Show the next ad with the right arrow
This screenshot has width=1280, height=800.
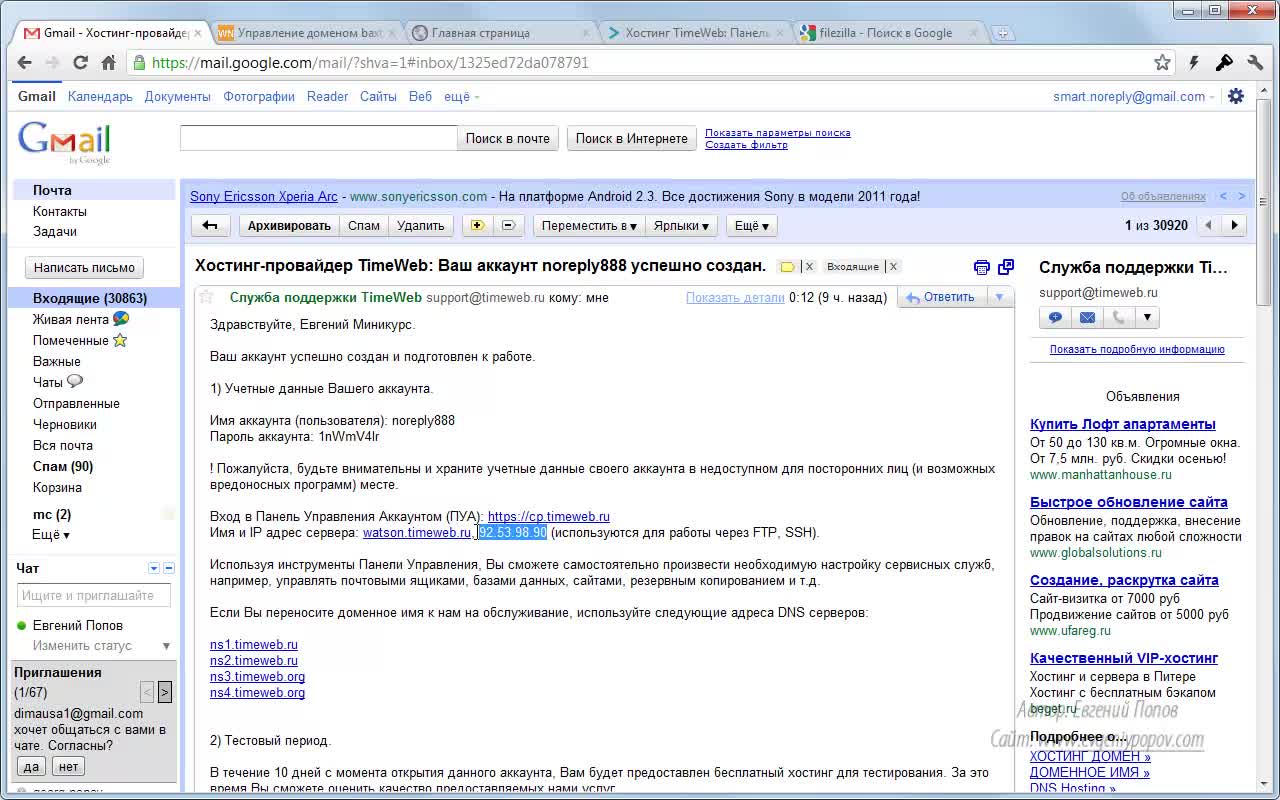[x=1241, y=196]
